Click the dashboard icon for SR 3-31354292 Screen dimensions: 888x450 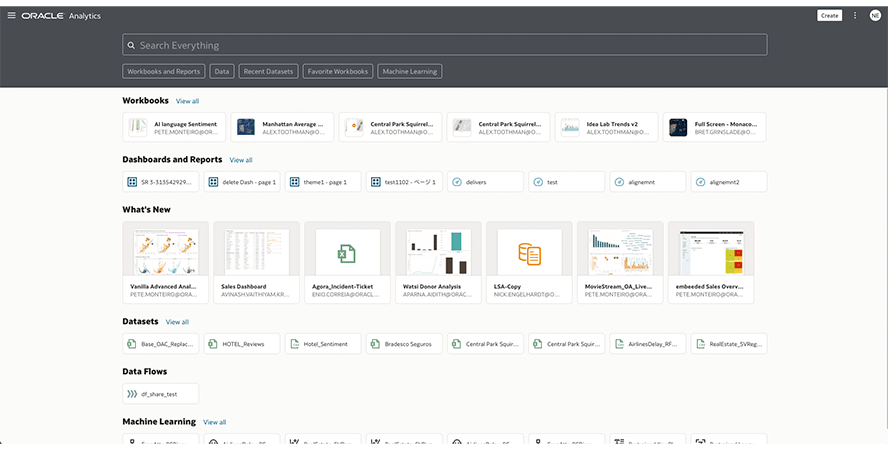(131, 182)
